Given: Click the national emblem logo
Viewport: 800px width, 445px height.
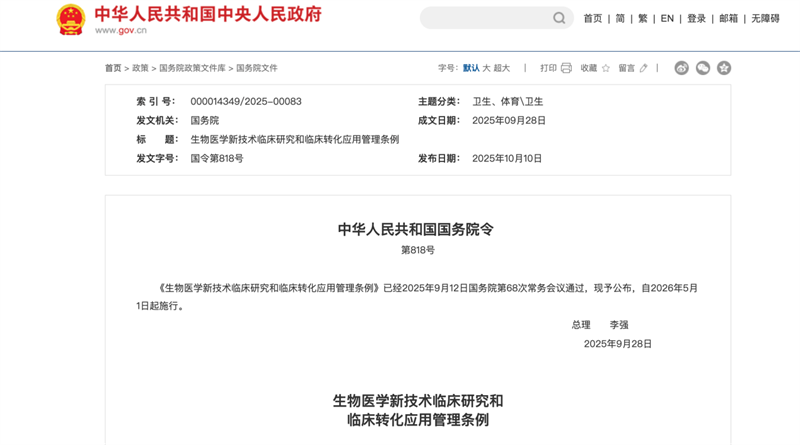Looking at the screenshot, I should click(71, 19).
